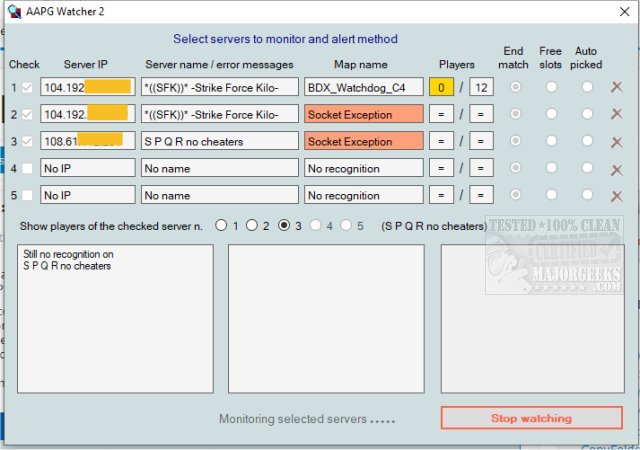This screenshot has height=450, width=640.
Task: Close the AAPG Watcher 2 window
Action: [x=624, y=11]
